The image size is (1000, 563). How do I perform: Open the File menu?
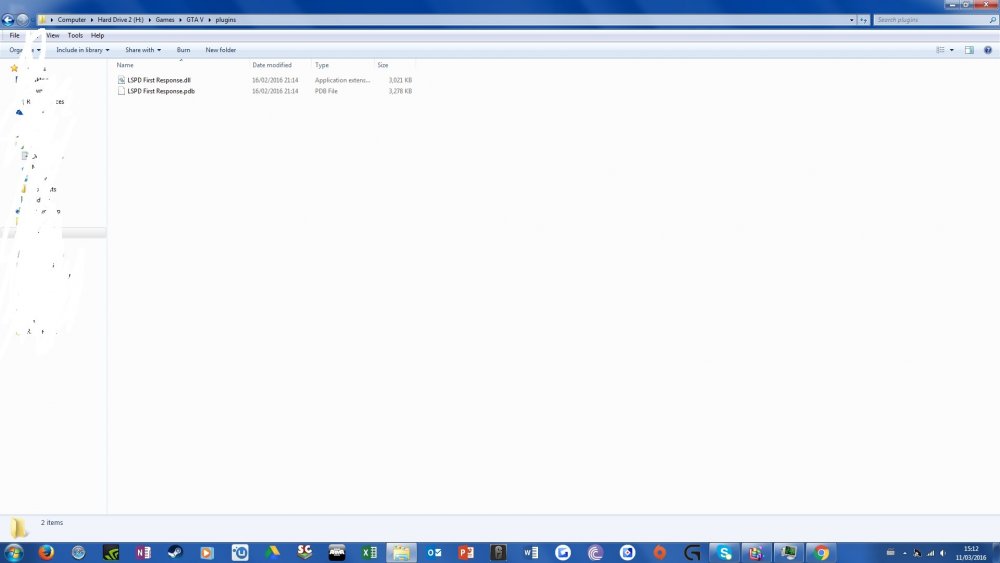coord(14,36)
